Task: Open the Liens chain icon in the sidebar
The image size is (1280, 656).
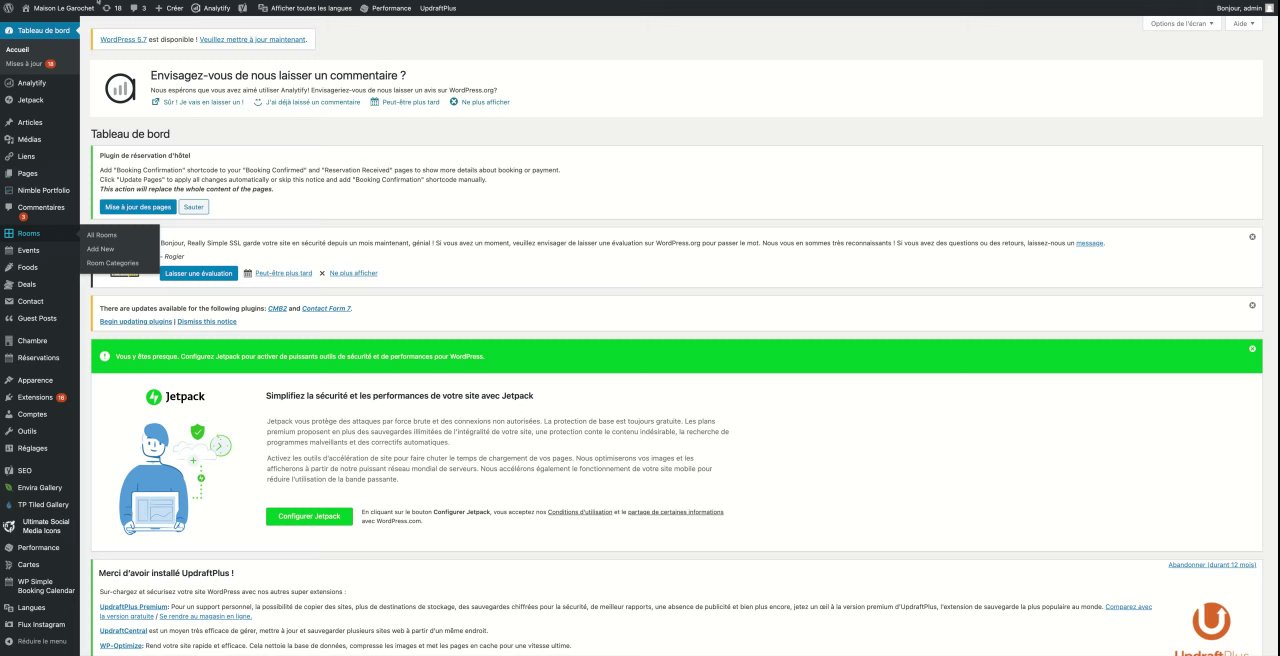Action: 9,156
